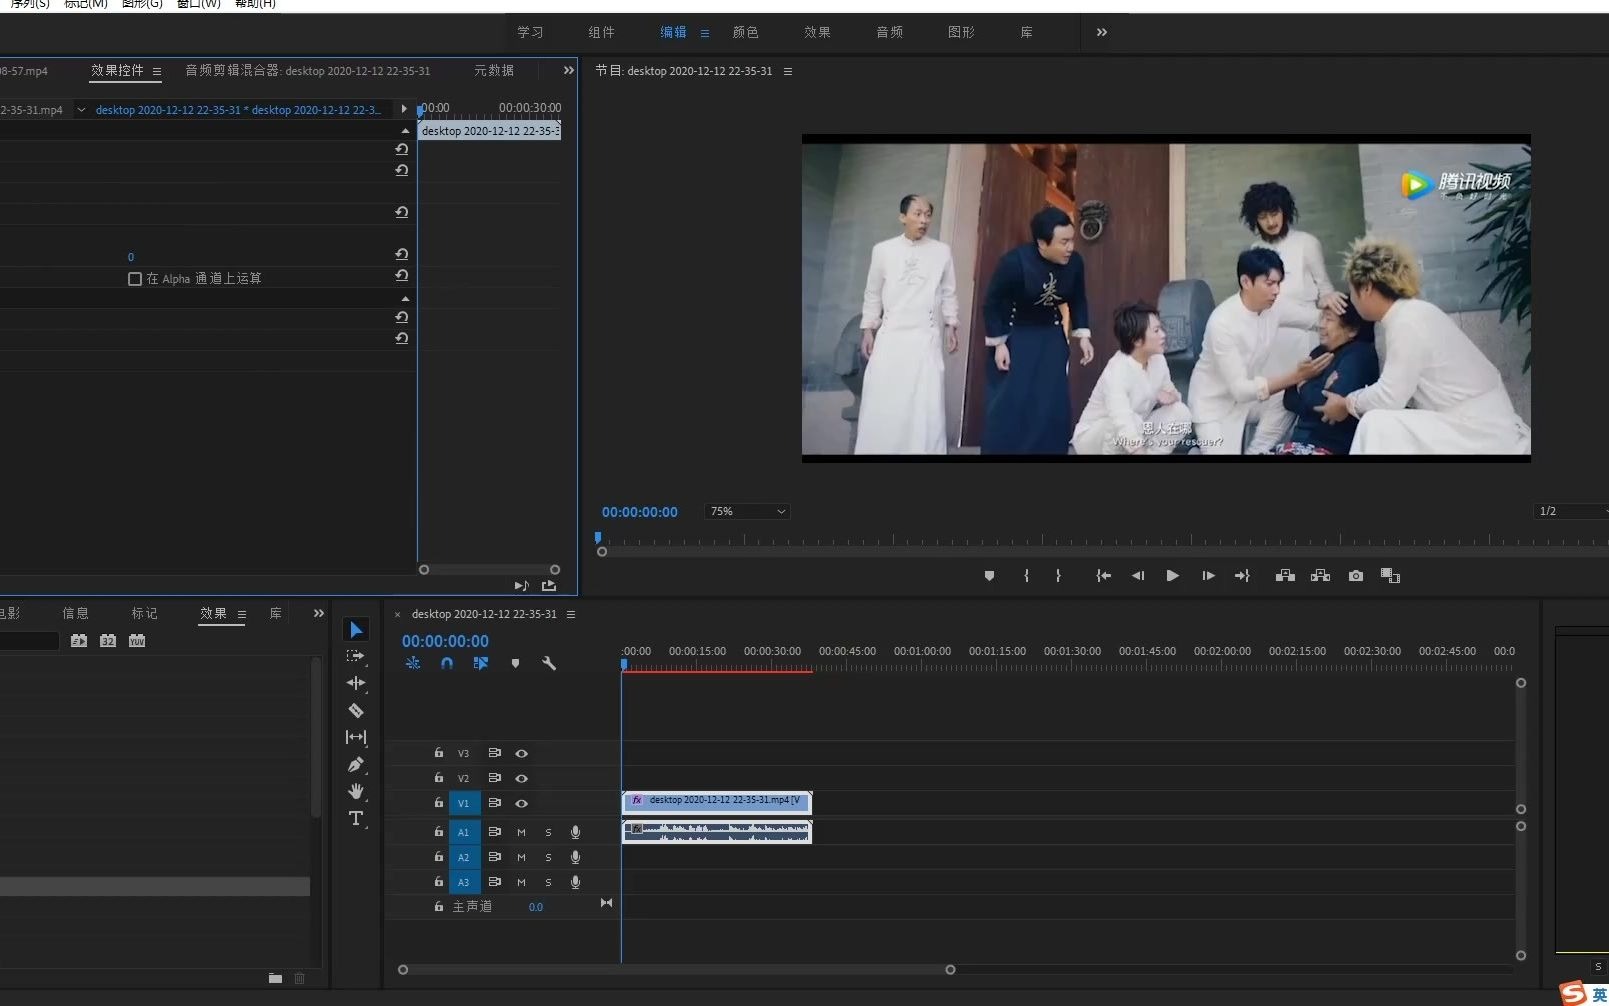Step back one frame

click(1138, 576)
